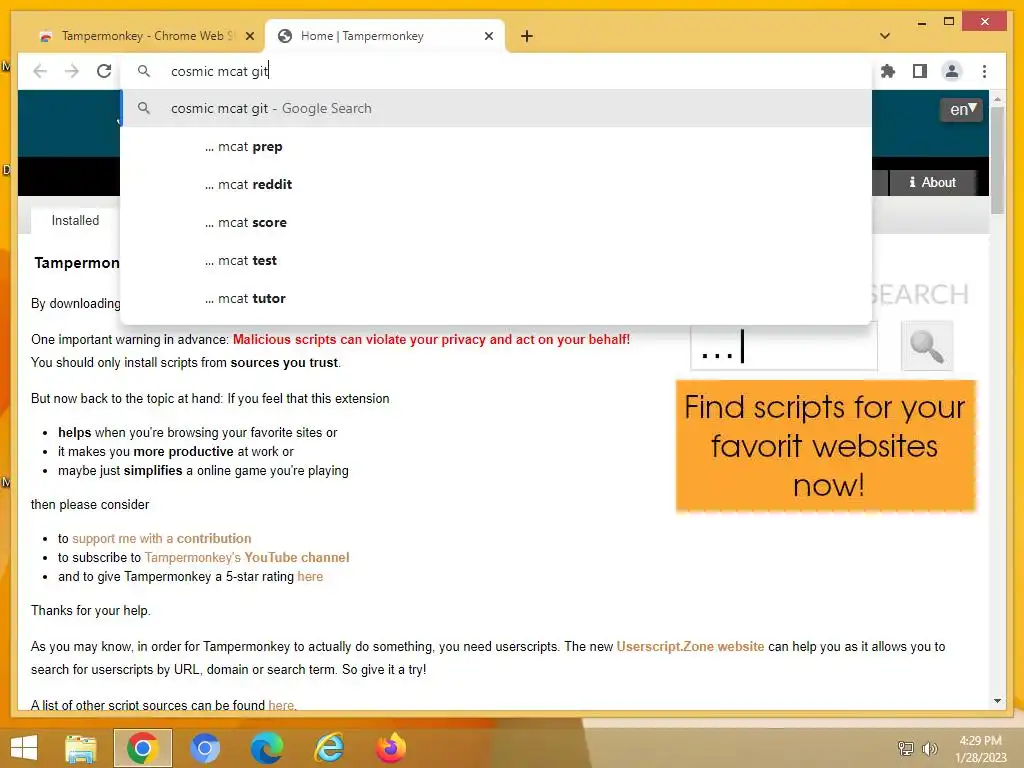This screenshot has height=768, width=1024.
Task: Open 'support me with a contribution' link
Action: point(161,539)
